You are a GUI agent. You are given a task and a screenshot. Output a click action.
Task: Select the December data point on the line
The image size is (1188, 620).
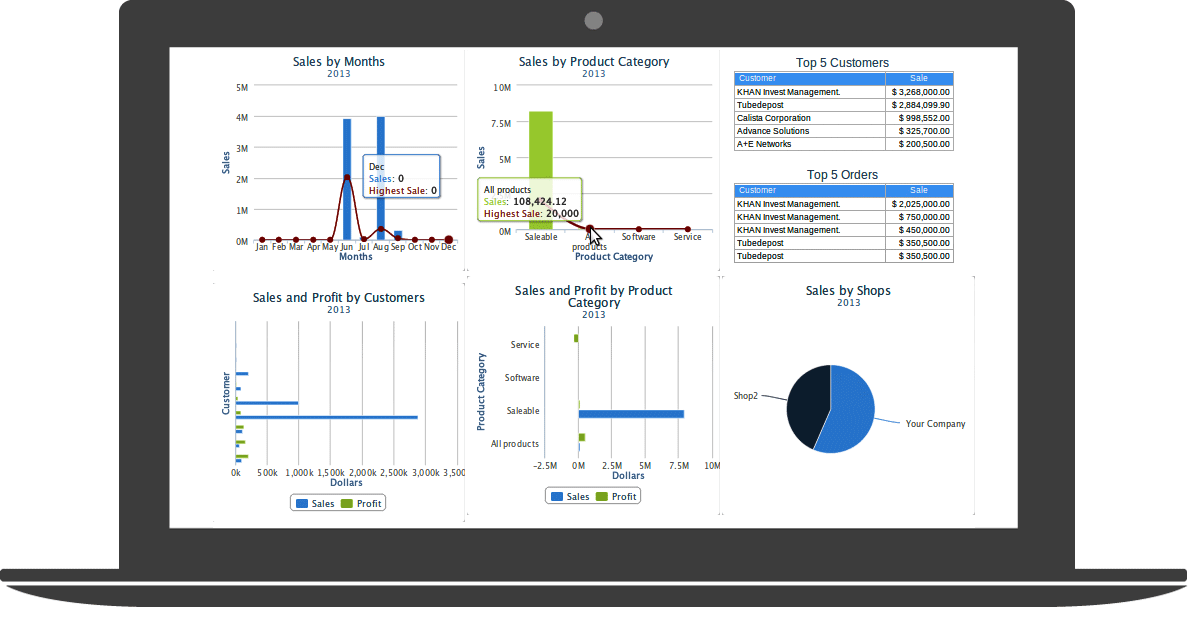click(449, 240)
